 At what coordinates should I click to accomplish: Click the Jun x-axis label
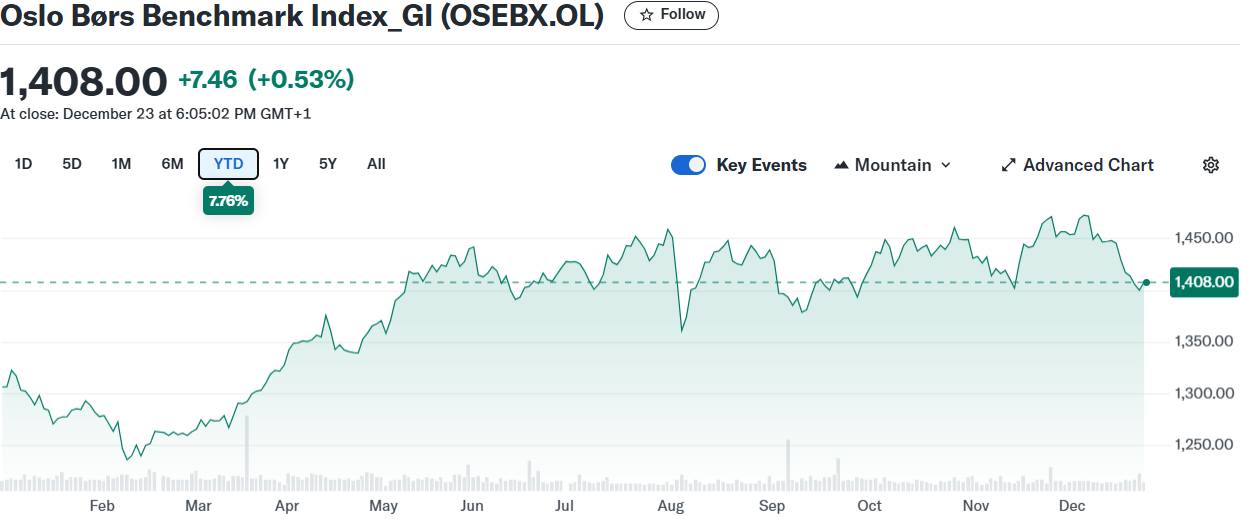[x=472, y=506]
